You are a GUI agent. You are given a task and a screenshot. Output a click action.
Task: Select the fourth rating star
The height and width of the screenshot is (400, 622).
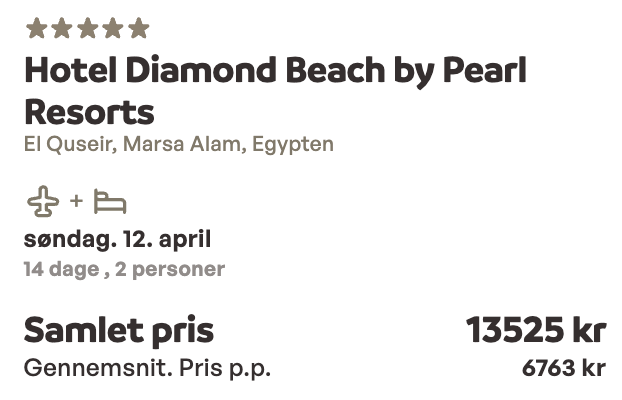coord(113,28)
